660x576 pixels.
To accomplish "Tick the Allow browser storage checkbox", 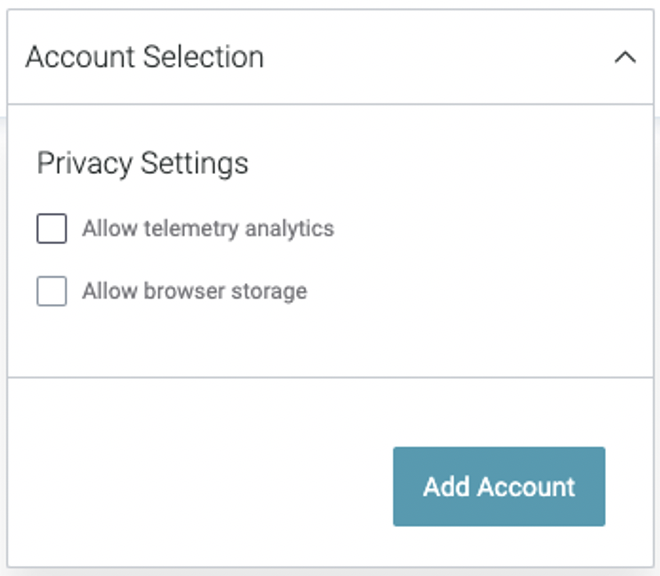I will 51,291.
